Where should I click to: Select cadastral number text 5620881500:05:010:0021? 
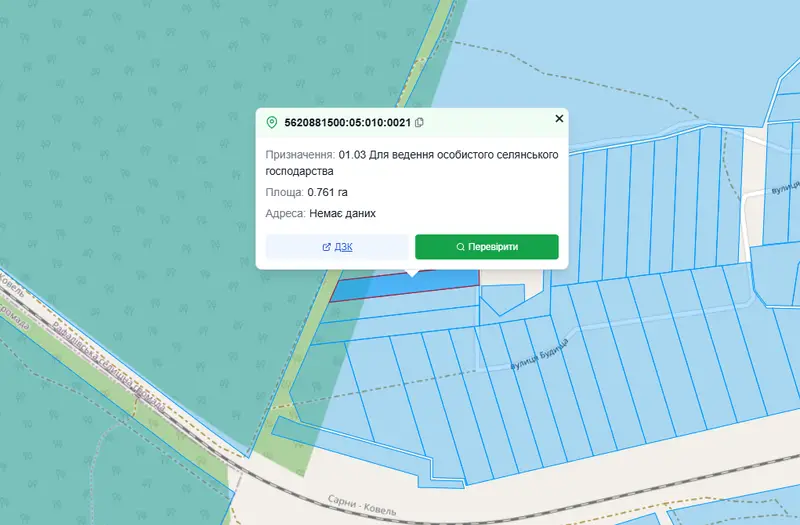tap(347, 122)
